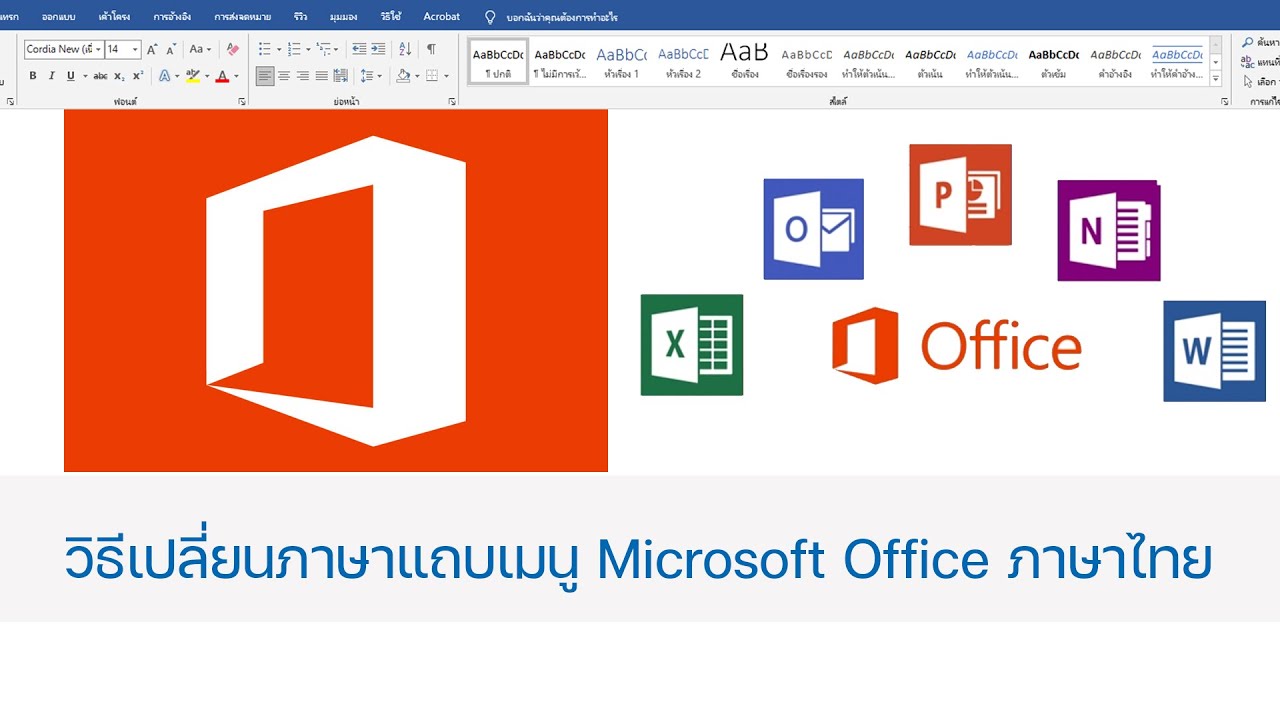
Task: Click Thai distributed alignment icon
Action: (x=341, y=76)
